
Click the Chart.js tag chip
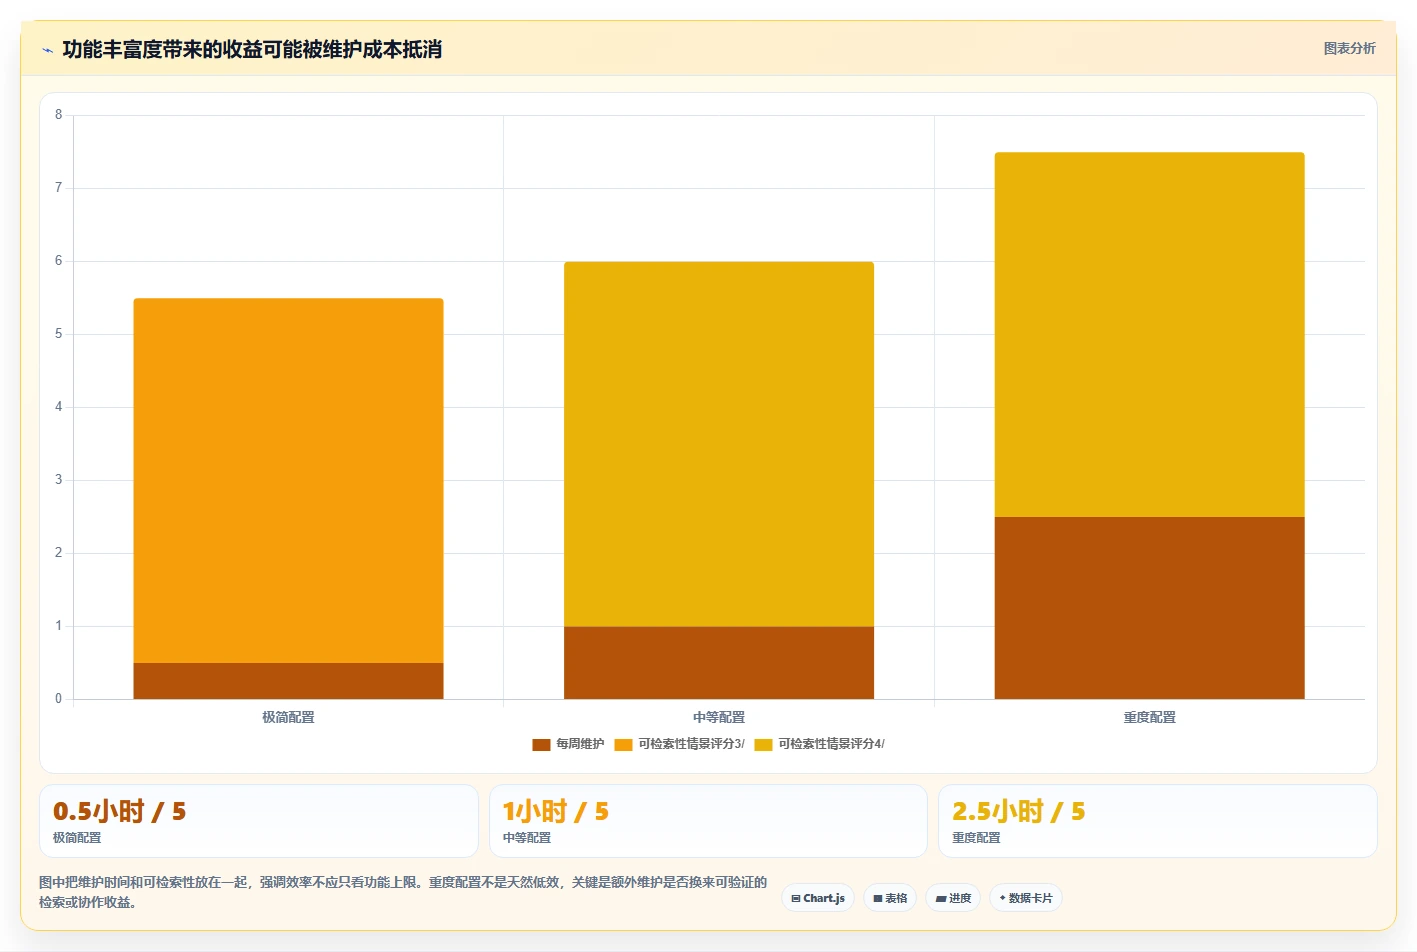(x=818, y=898)
